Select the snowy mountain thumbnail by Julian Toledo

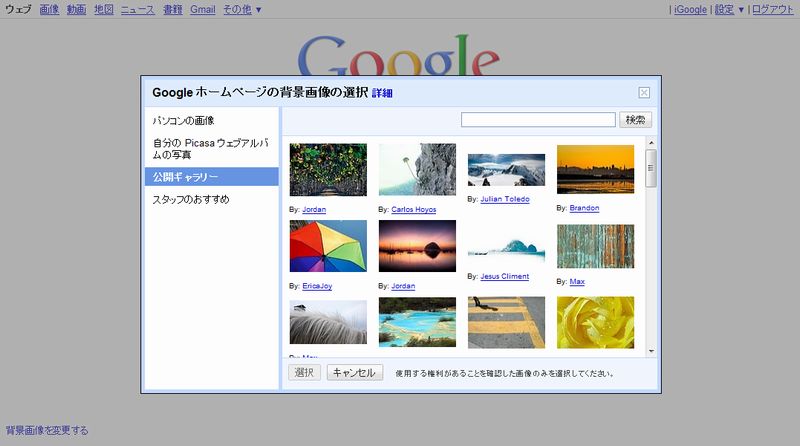pos(506,170)
